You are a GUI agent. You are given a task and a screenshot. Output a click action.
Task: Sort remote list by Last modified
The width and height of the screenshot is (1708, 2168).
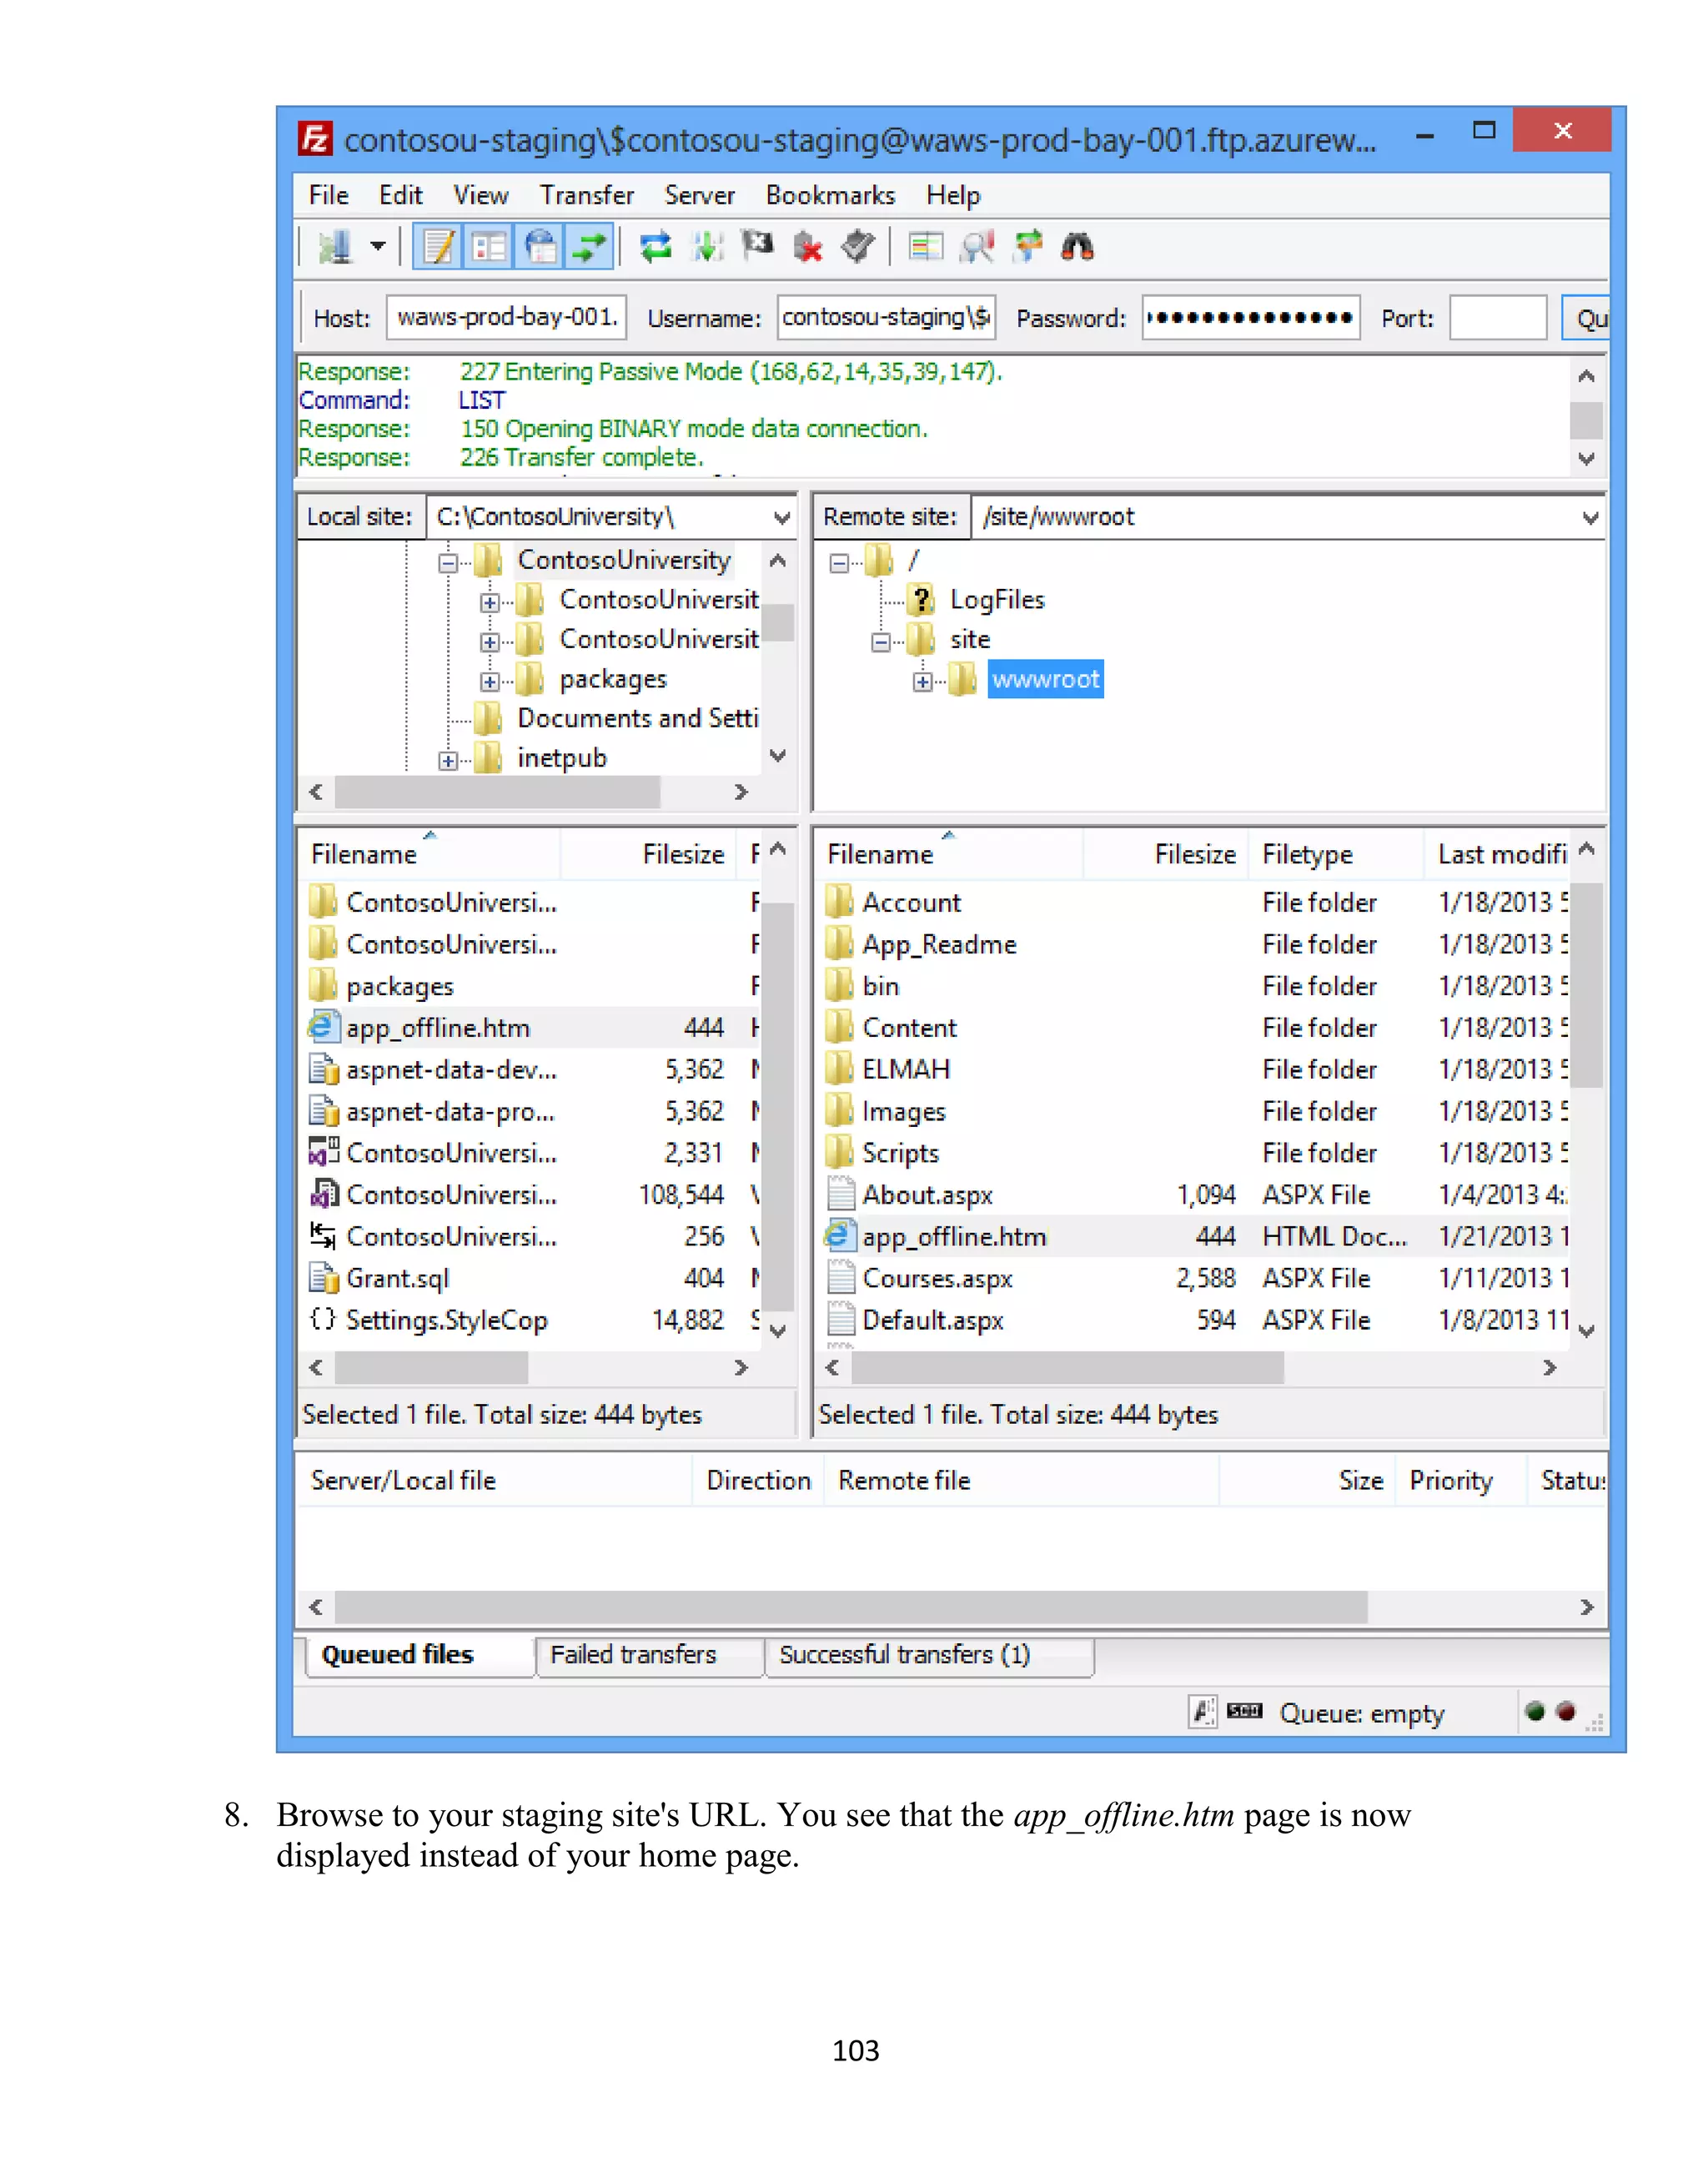pos(1497,855)
